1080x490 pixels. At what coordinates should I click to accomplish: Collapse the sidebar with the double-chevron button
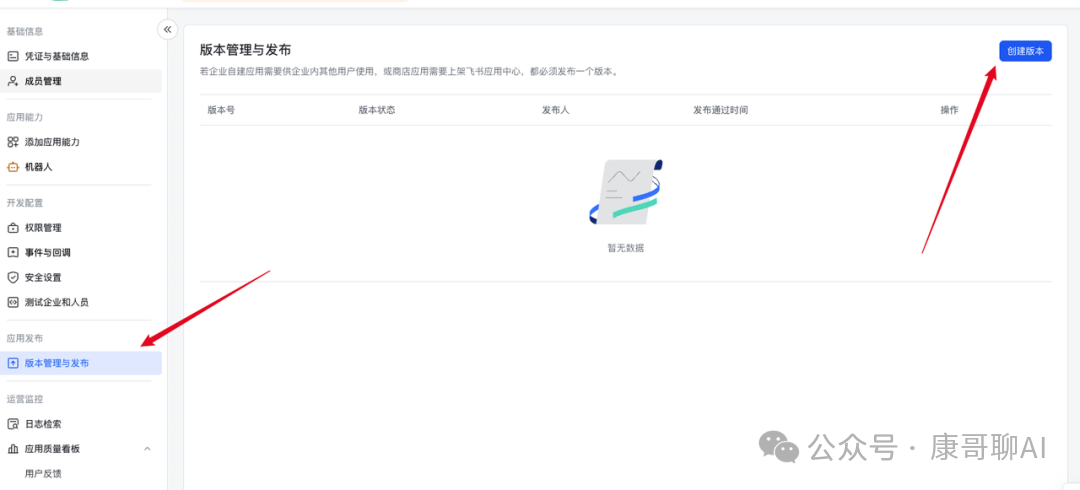tap(167, 30)
